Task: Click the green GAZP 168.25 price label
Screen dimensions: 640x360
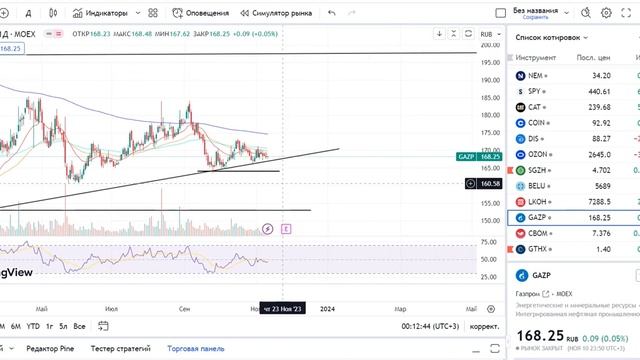Action: click(479, 157)
